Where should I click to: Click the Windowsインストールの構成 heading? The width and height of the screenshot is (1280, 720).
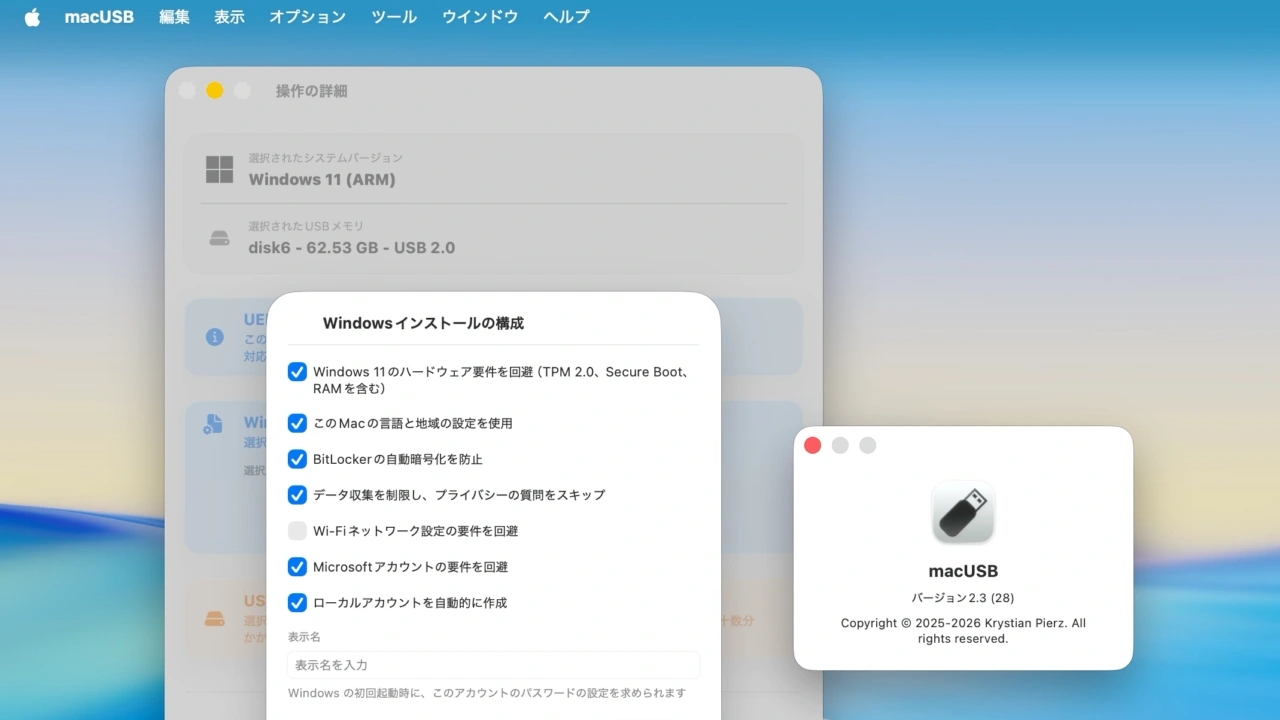pyautogui.click(x=423, y=323)
